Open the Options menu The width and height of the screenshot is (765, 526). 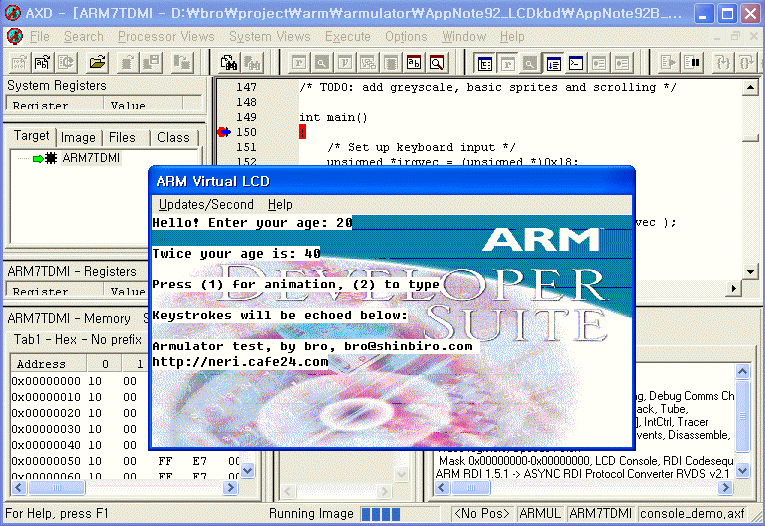point(406,37)
